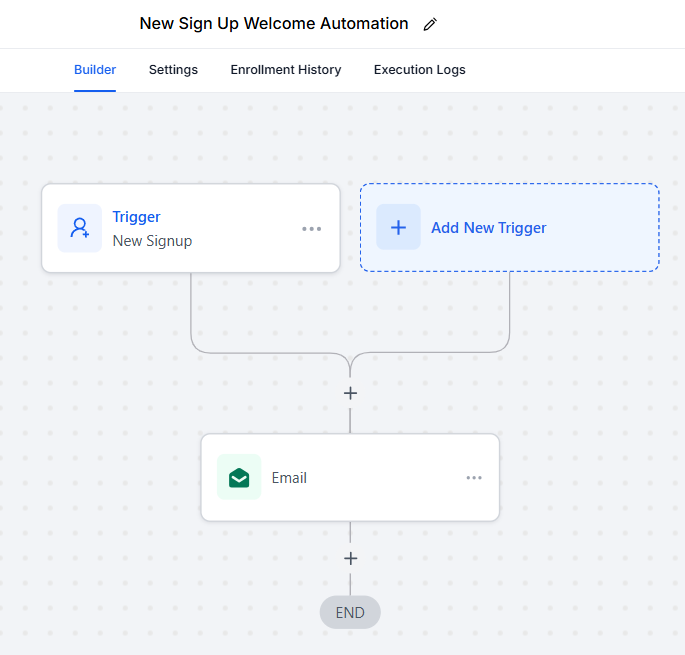The width and height of the screenshot is (685, 655).
Task: Add a step between Email and END
Action: [x=350, y=558]
